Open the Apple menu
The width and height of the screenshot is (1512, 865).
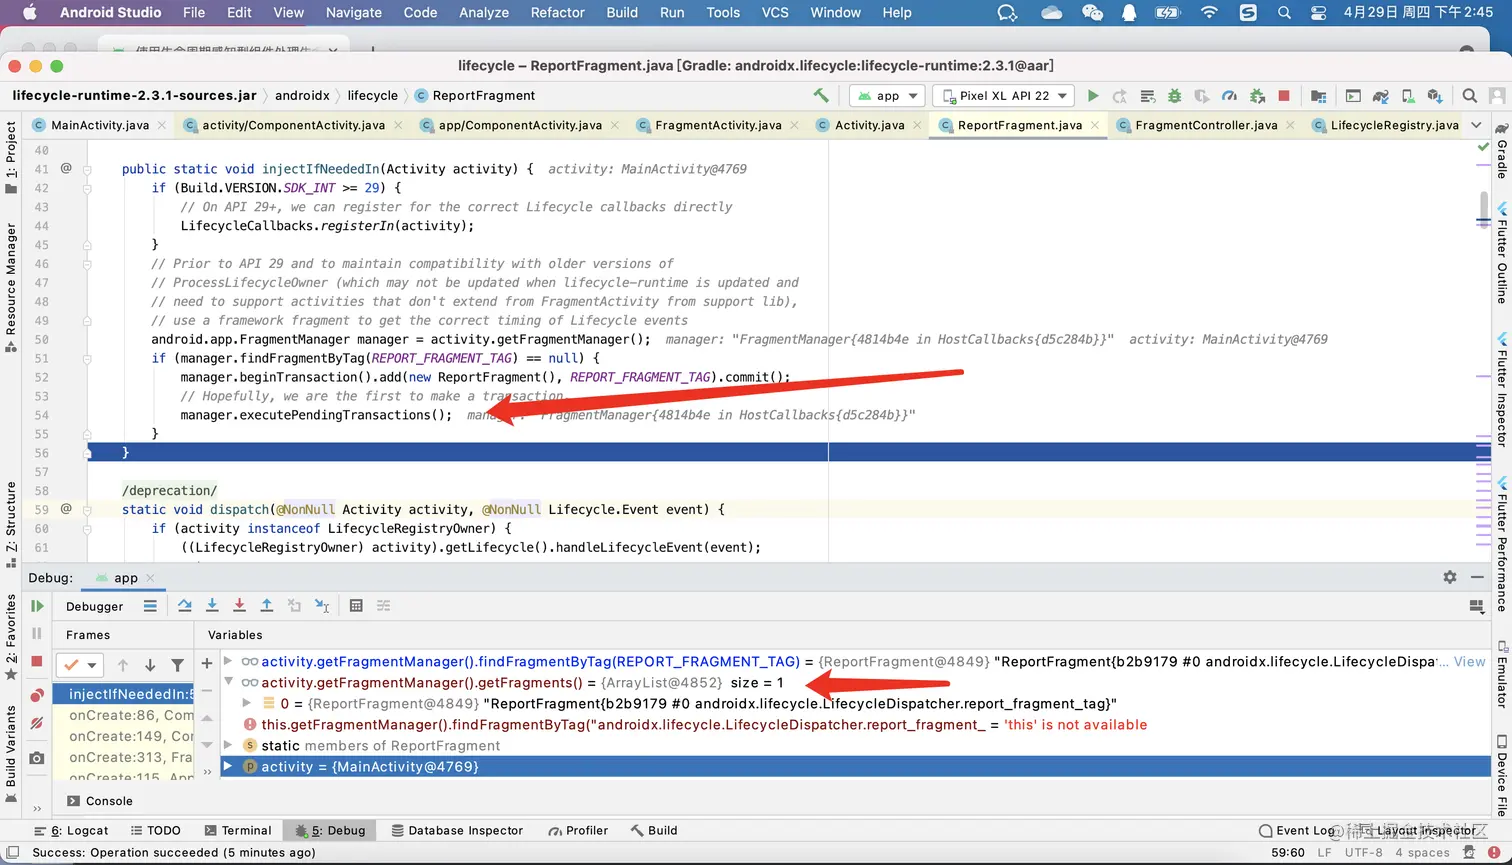tap(29, 13)
